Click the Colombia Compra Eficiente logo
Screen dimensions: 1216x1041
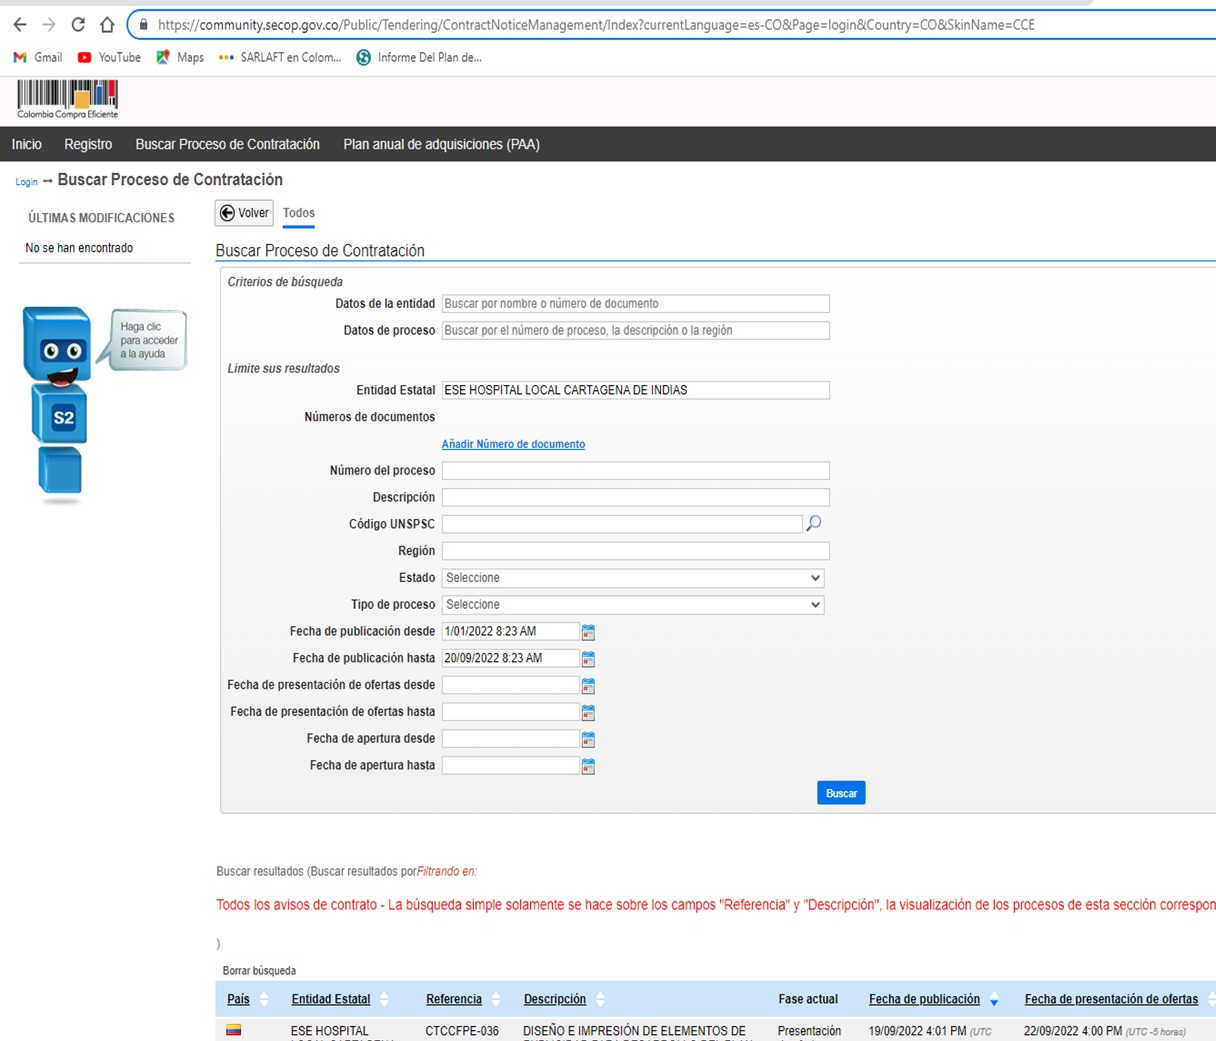coord(67,100)
